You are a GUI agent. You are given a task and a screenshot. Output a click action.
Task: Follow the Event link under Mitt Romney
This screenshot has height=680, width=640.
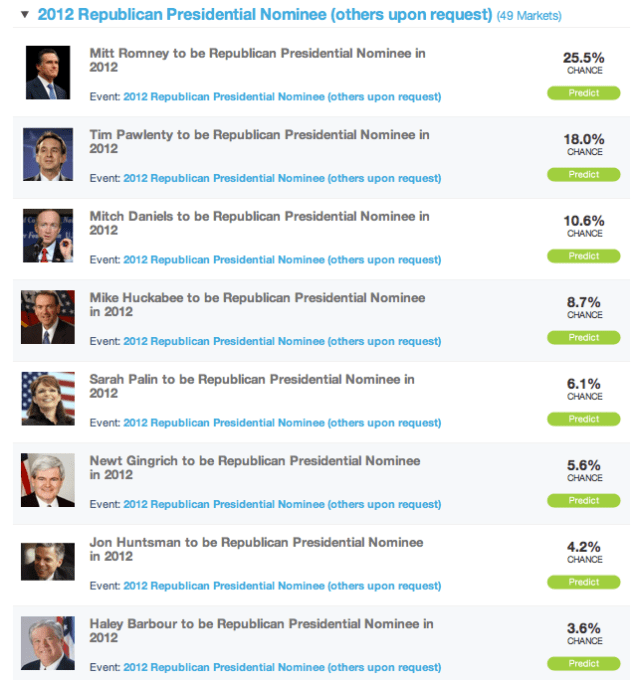282,97
